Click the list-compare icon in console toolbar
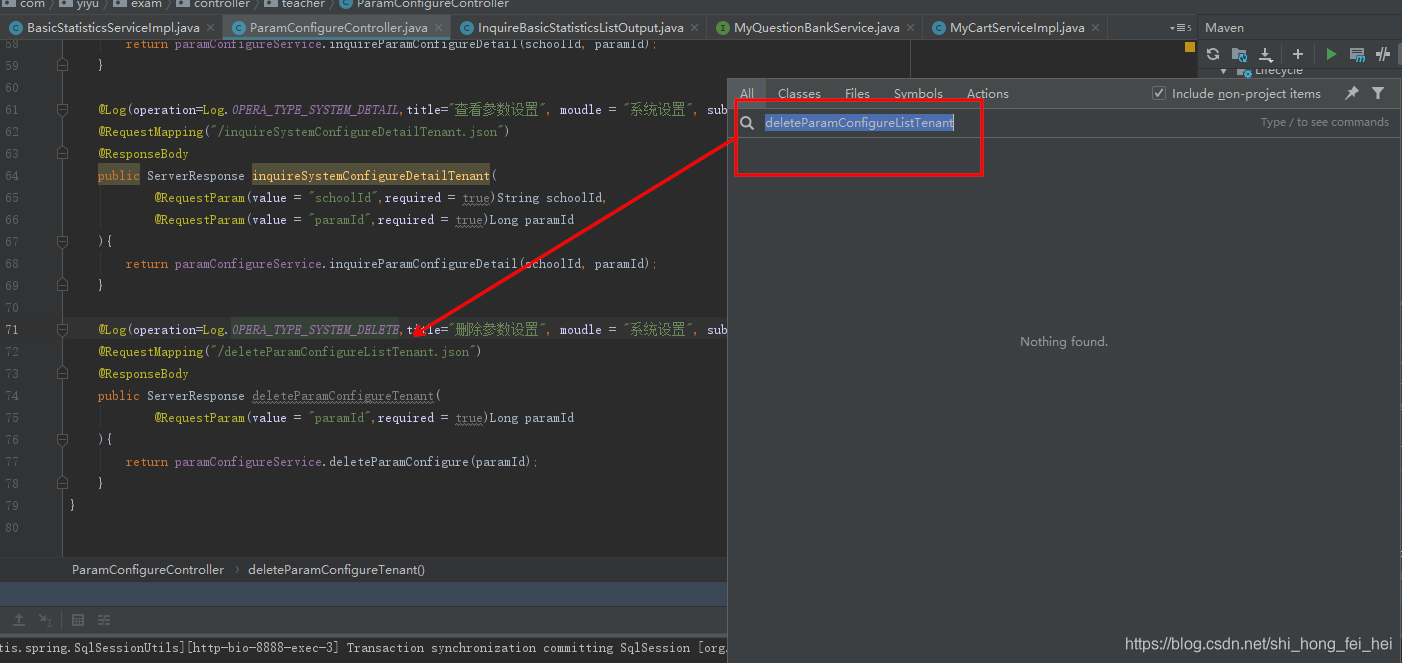The height and width of the screenshot is (663, 1402). pyautogui.click(x=104, y=620)
